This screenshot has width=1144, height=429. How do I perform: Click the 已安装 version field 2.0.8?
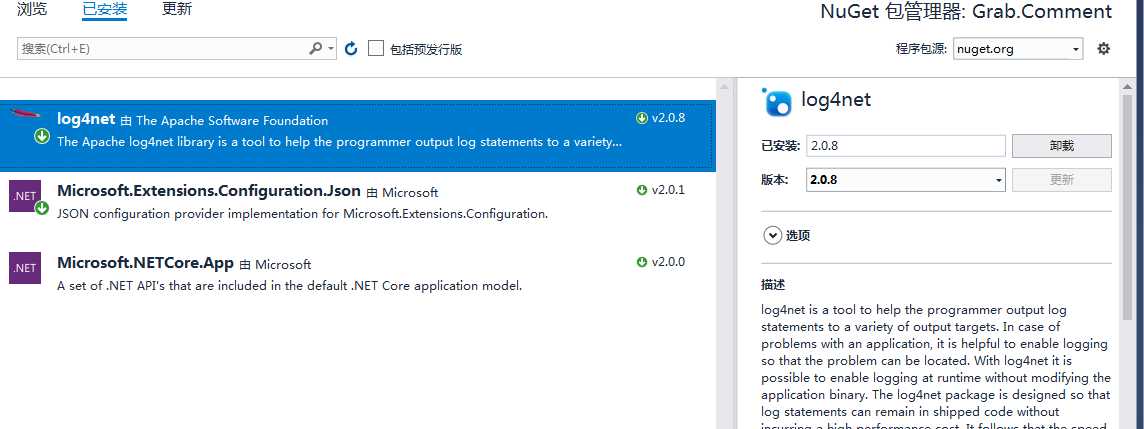905,145
